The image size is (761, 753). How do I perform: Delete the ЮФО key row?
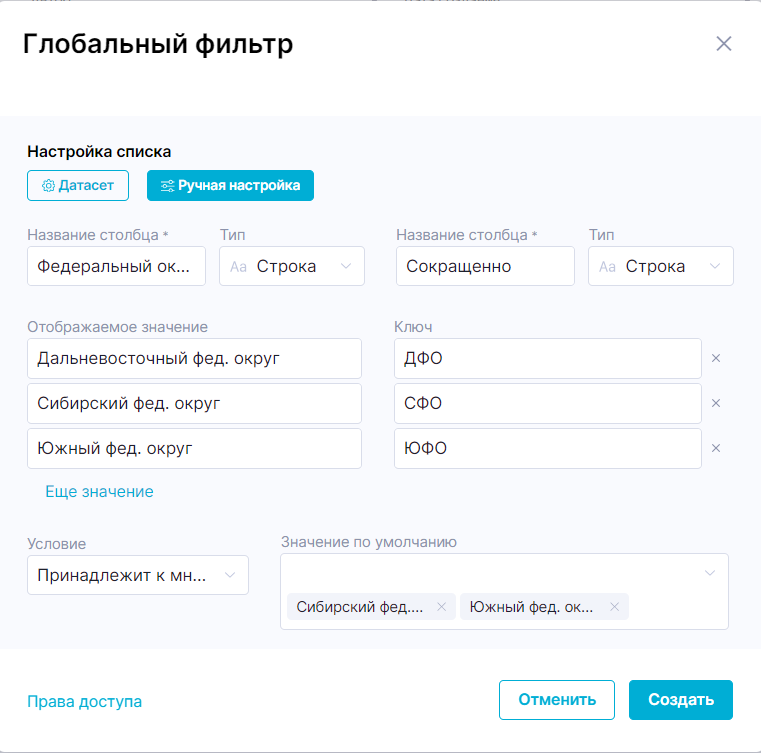pos(716,448)
